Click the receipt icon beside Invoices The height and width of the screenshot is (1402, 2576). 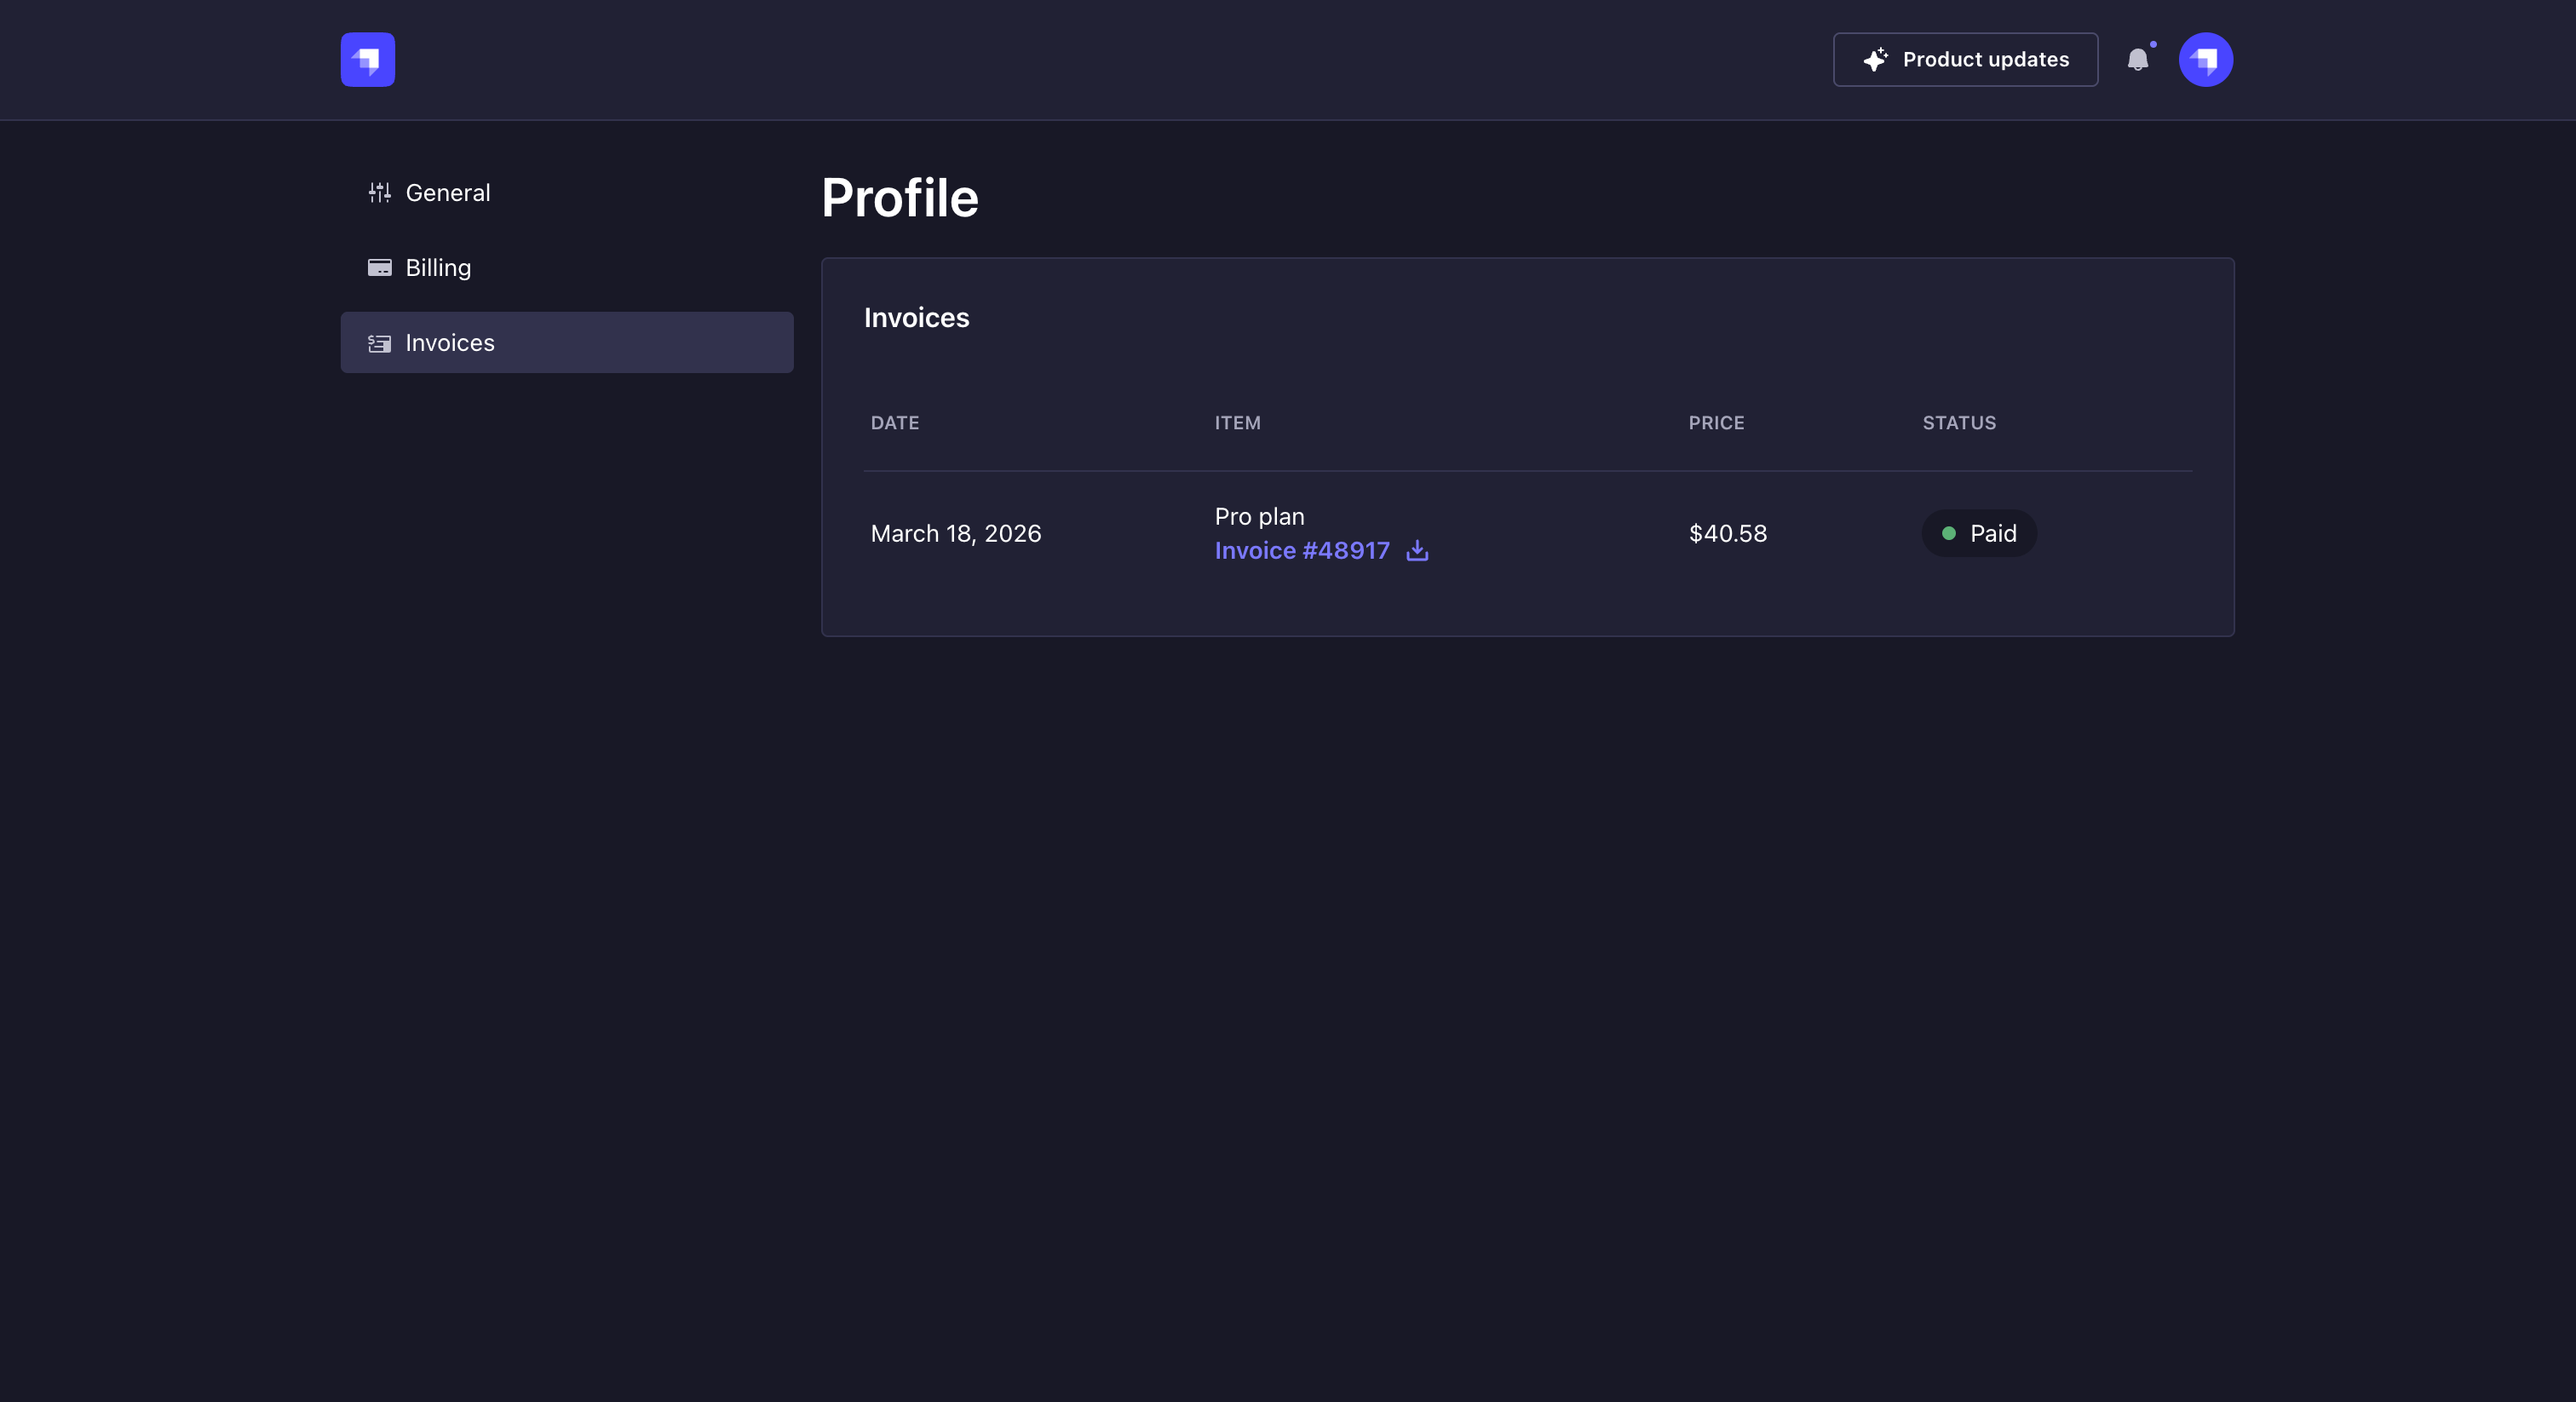[380, 343]
